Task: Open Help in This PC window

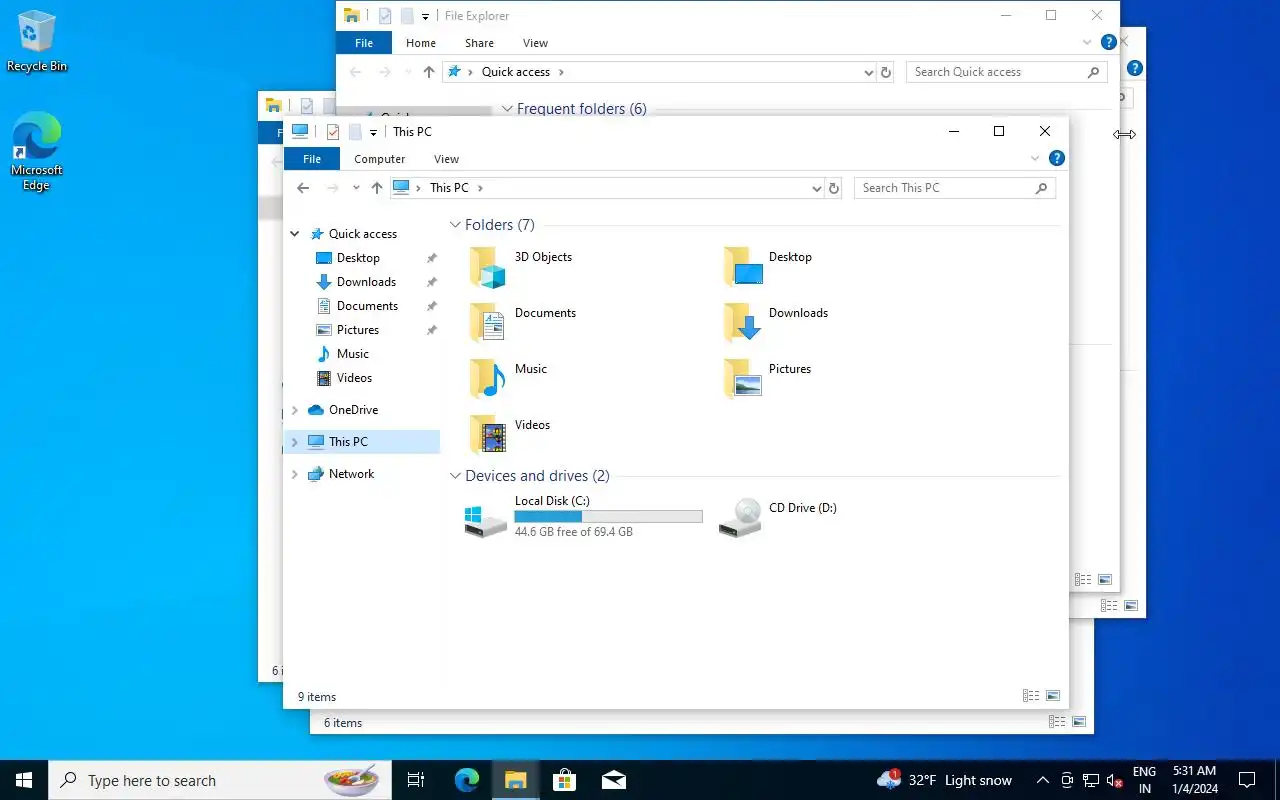Action: (x=1057, y=158)
